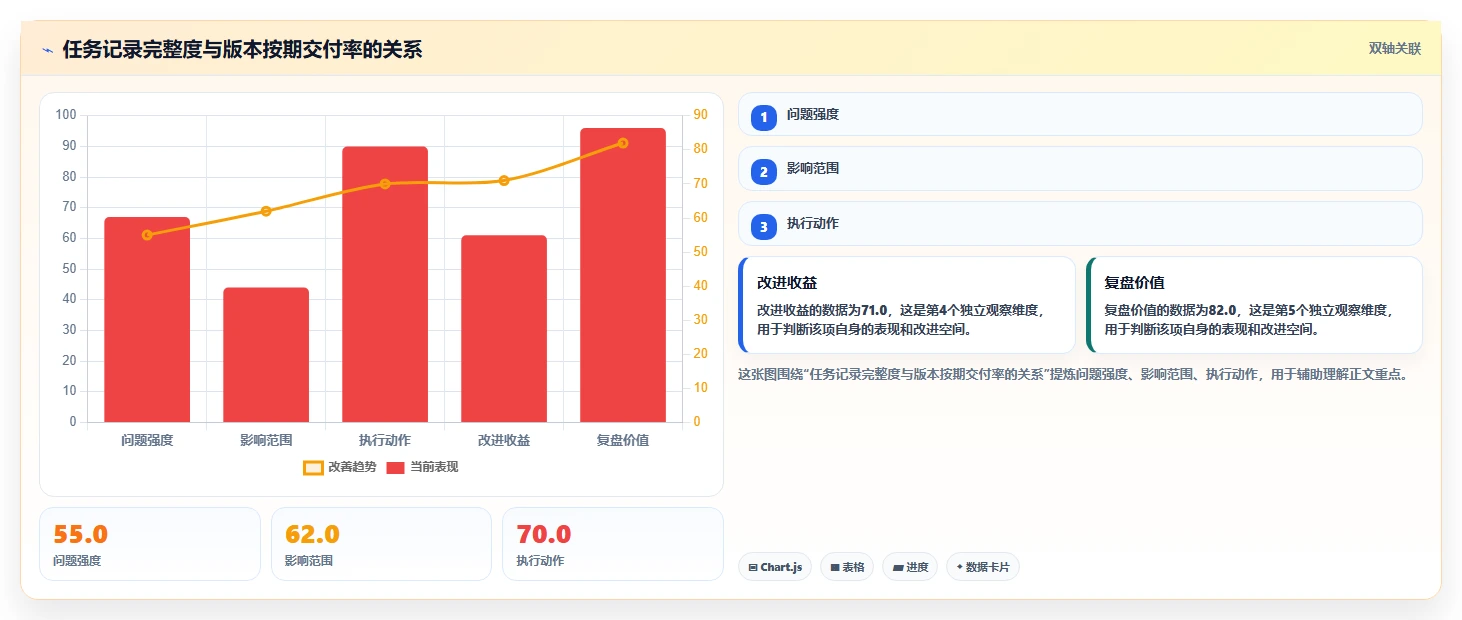Click the 问题强度 x-axis label

pyautogui.click(x=147, y=440)
